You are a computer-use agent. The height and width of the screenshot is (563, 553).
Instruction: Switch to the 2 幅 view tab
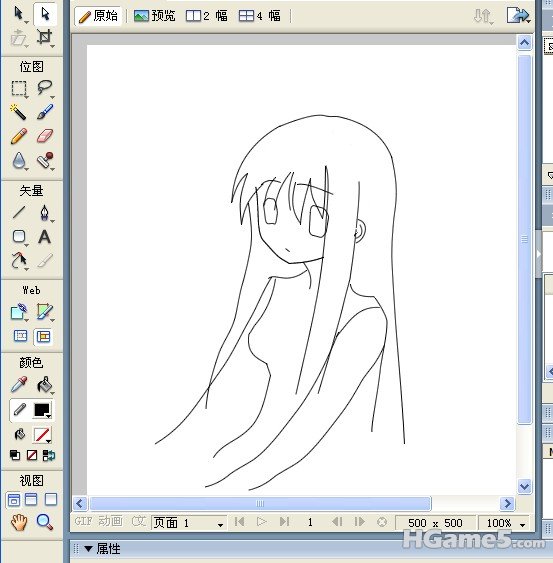[x=207, y=16]
